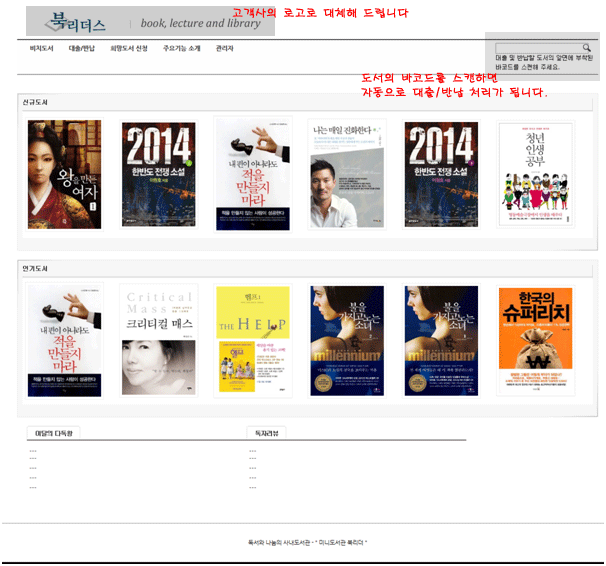606x566 pixels.
Task: Open the 나는 매일 진화한다 book cover
Action: tap(347, 174)
